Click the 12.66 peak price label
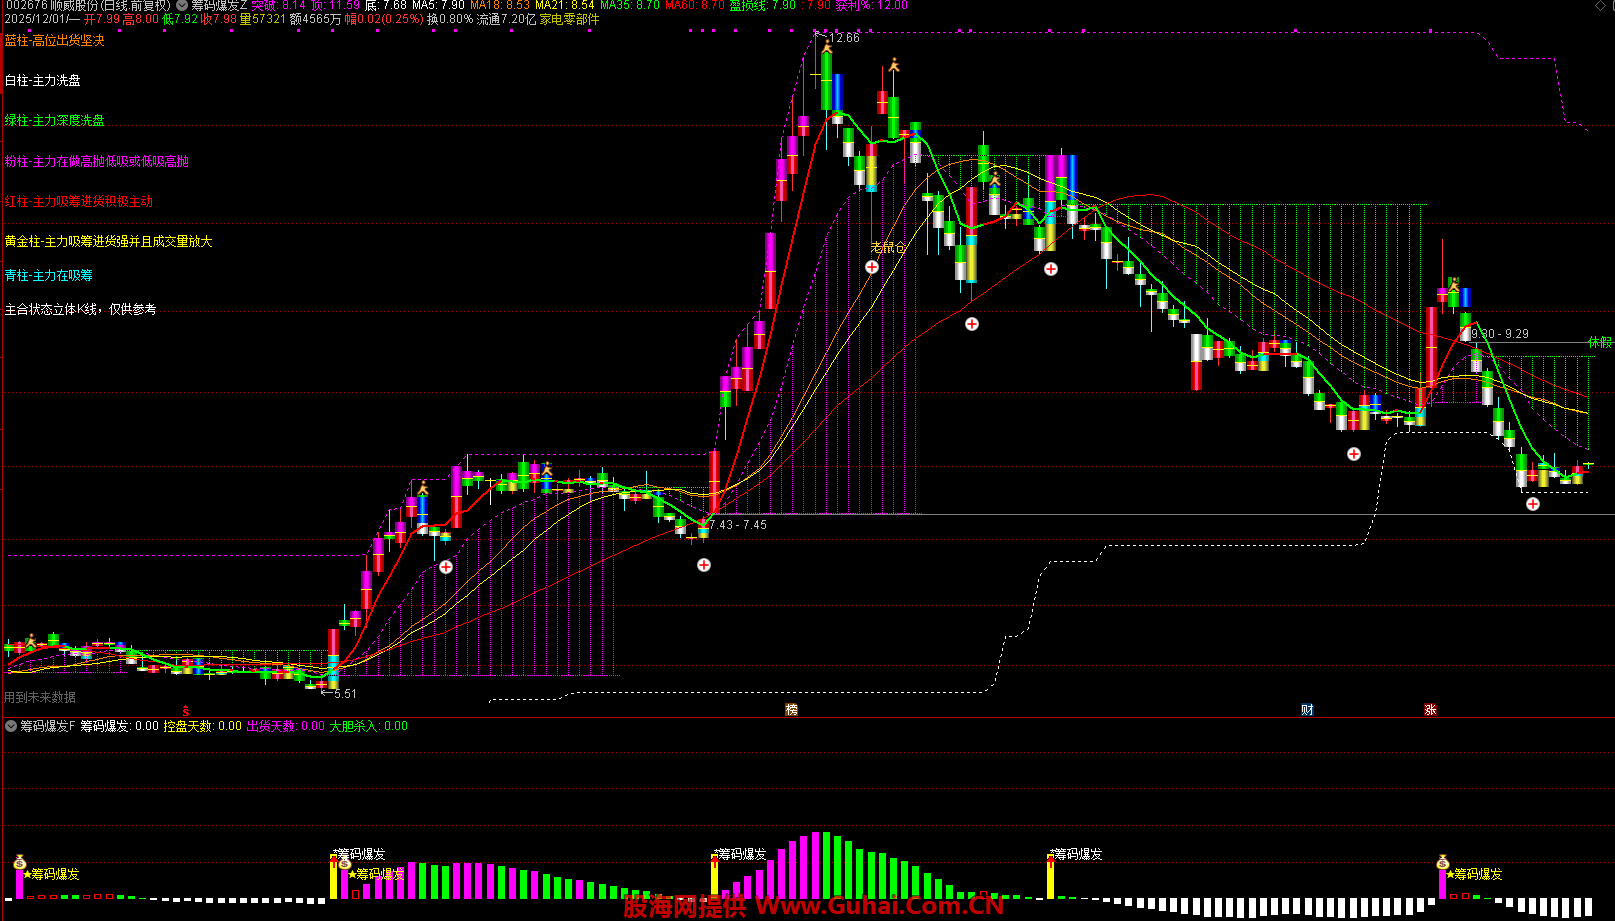This screenshot has width=1615, height=921. click(x=845, y=38)
